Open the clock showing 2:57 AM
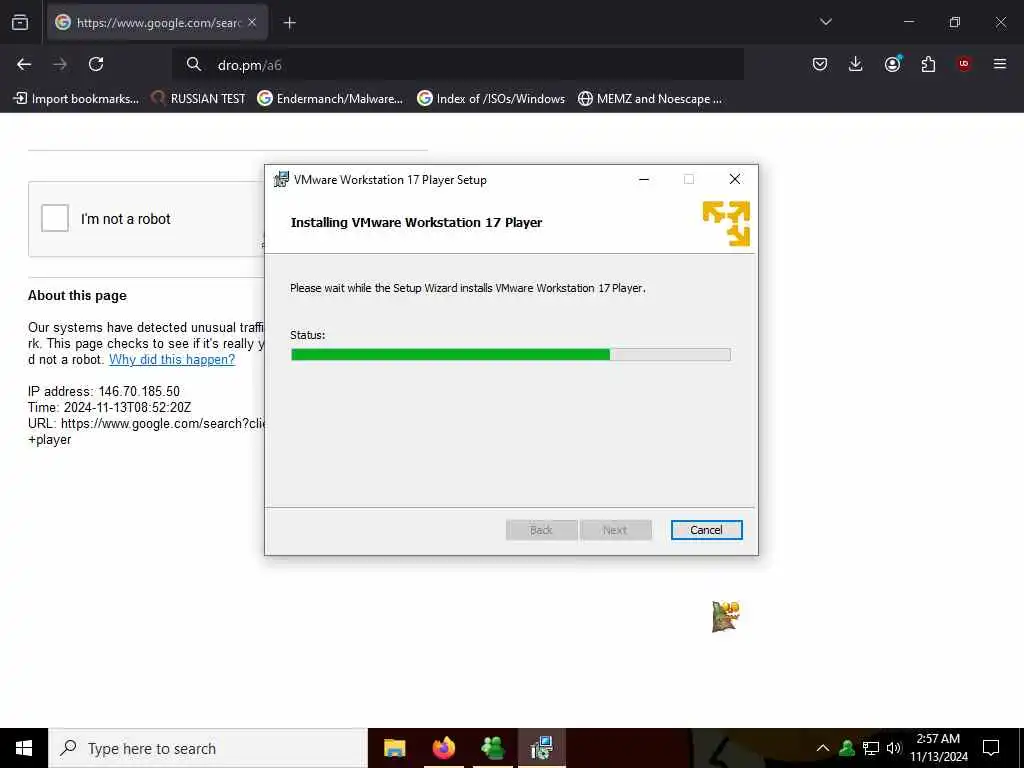The height and width of the screenshot is (768, 1024). tap(938, 748)
